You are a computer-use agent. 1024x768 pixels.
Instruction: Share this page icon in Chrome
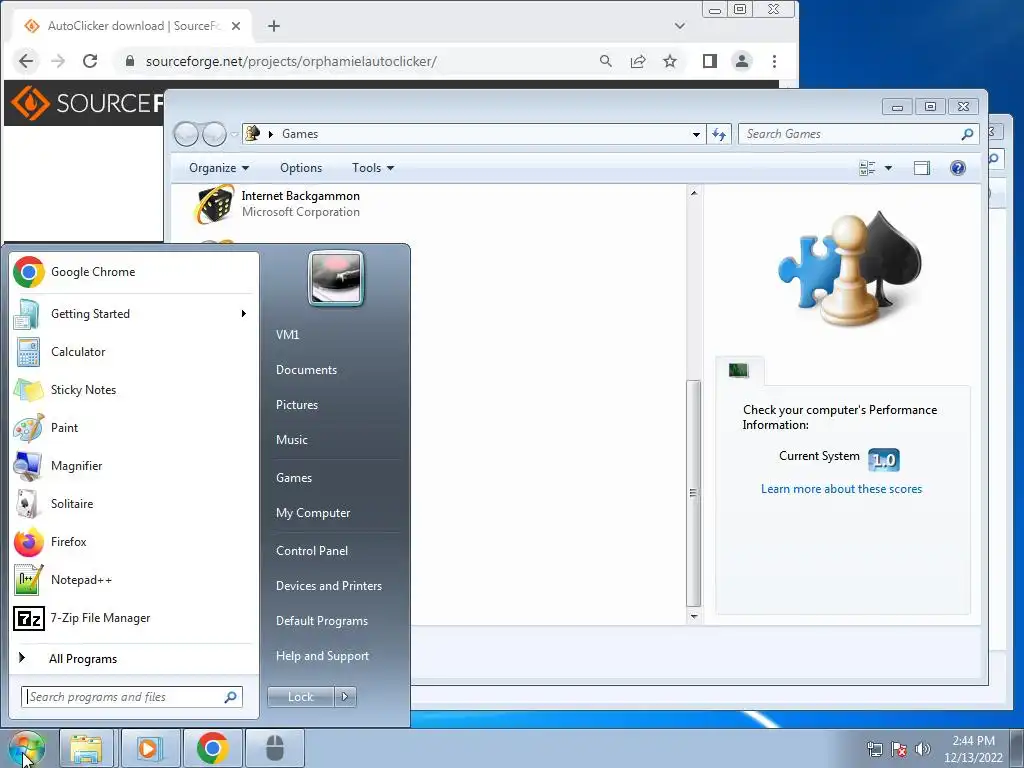[x=637, y=61]
